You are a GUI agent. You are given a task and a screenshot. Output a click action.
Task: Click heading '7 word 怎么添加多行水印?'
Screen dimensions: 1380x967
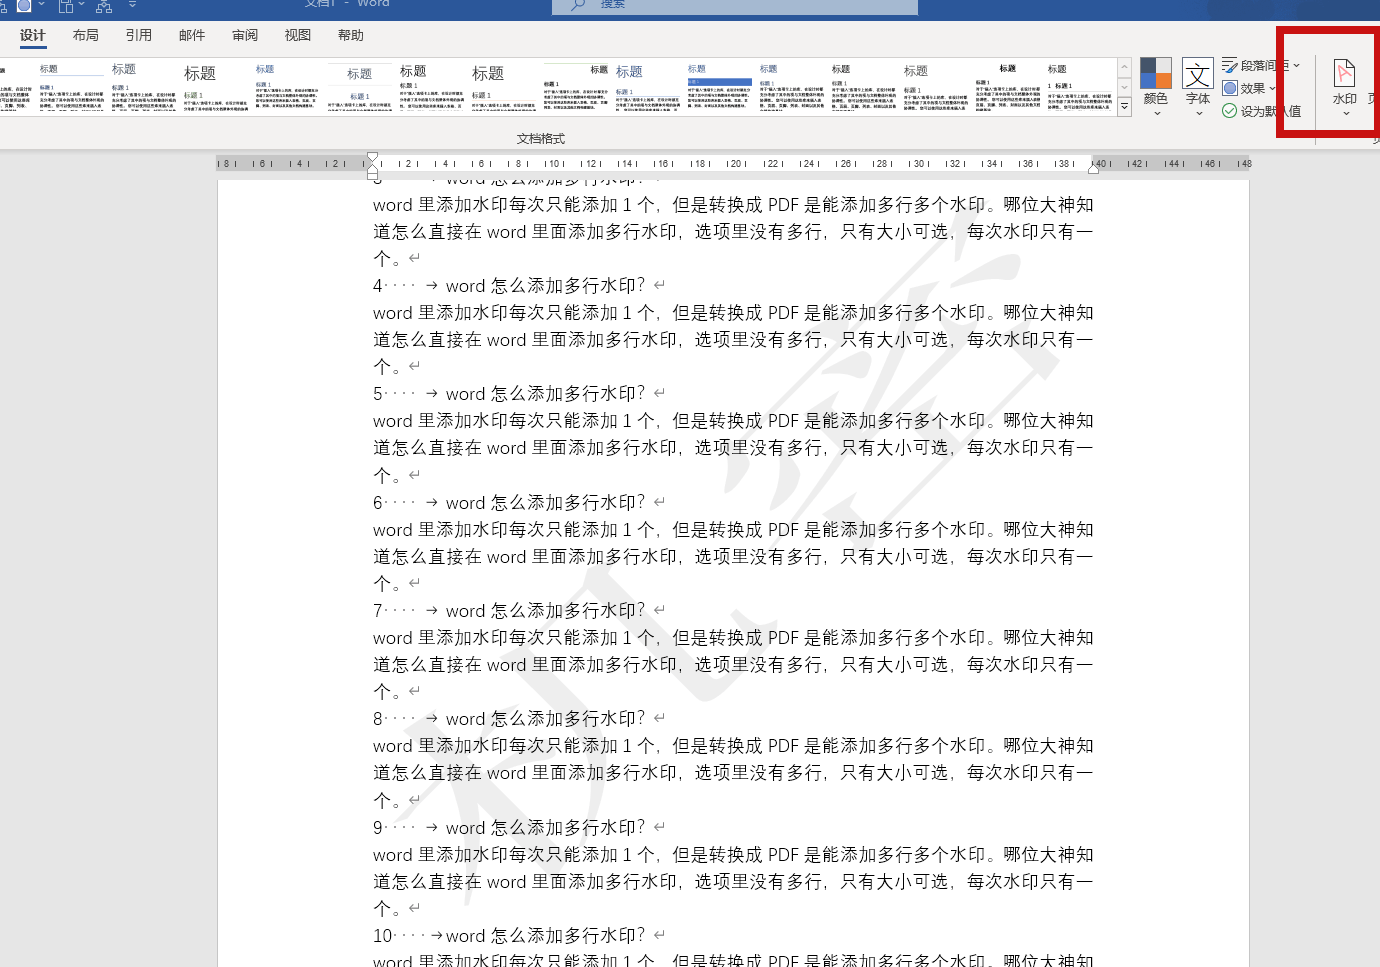509,611
